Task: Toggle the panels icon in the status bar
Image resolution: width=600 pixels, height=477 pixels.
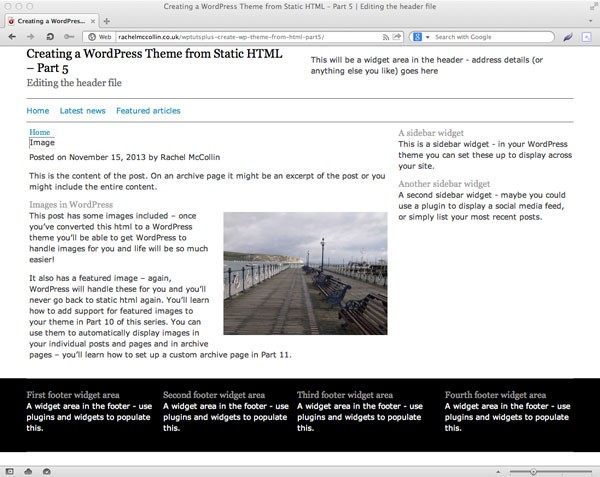Action: (x=10, y=471)
